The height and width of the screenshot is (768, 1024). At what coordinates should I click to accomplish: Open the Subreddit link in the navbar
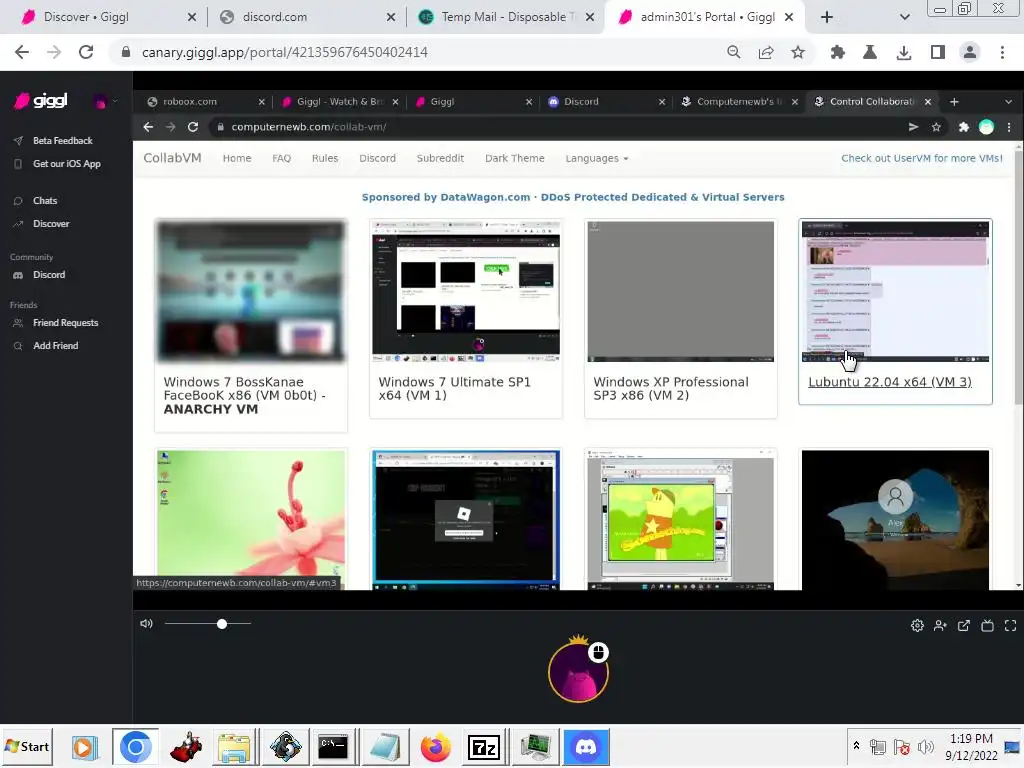click(440, 159)
